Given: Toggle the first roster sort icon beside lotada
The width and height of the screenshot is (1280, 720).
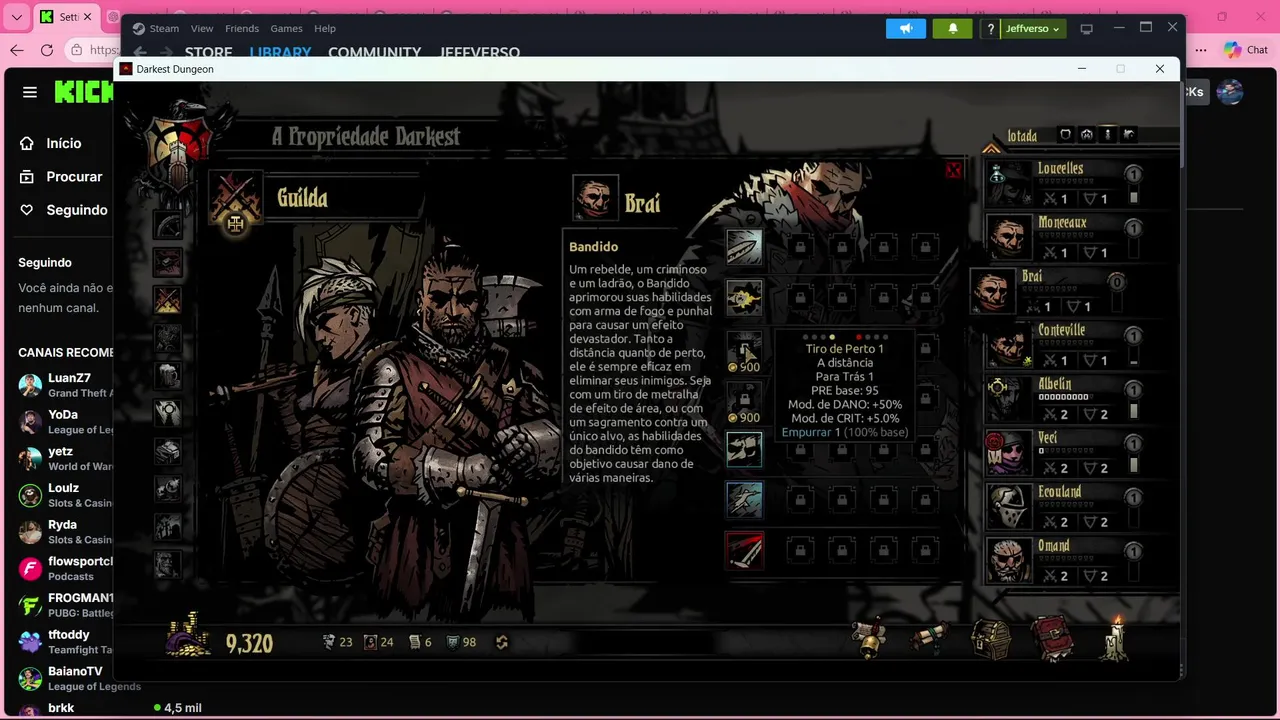Looking at the screenshot, I should point(1065,134).
